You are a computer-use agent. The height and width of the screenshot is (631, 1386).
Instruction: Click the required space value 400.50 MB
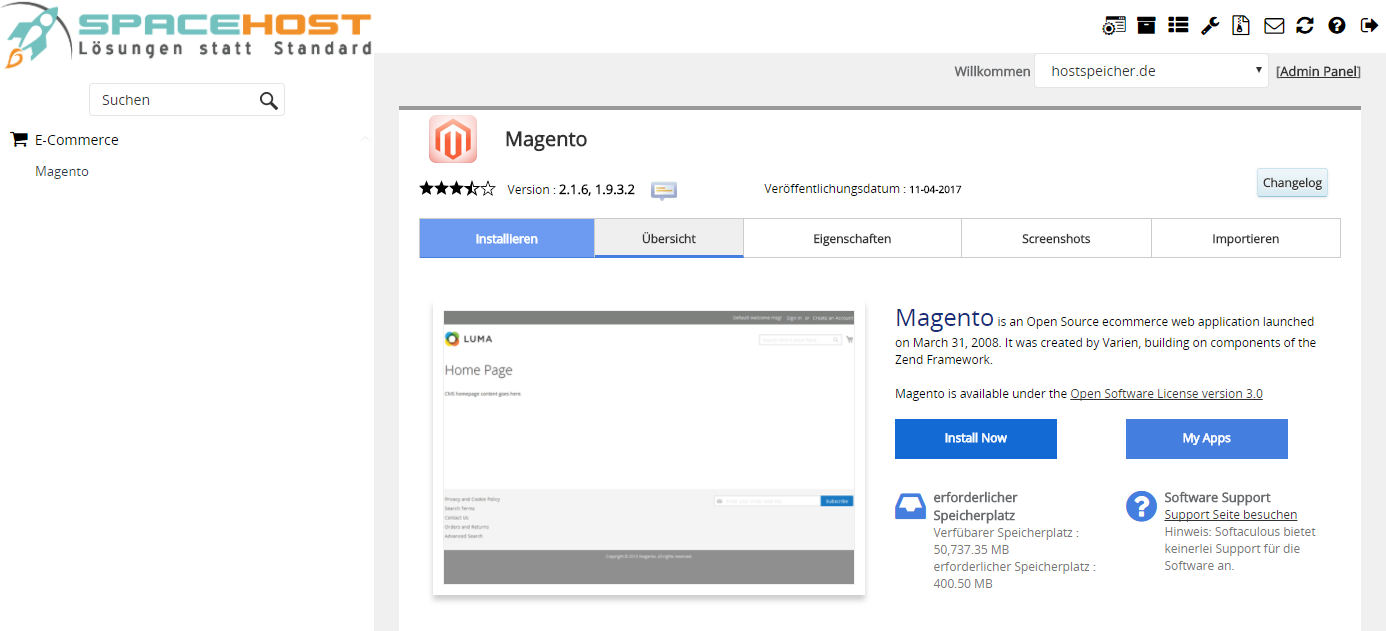click(963, 583)
